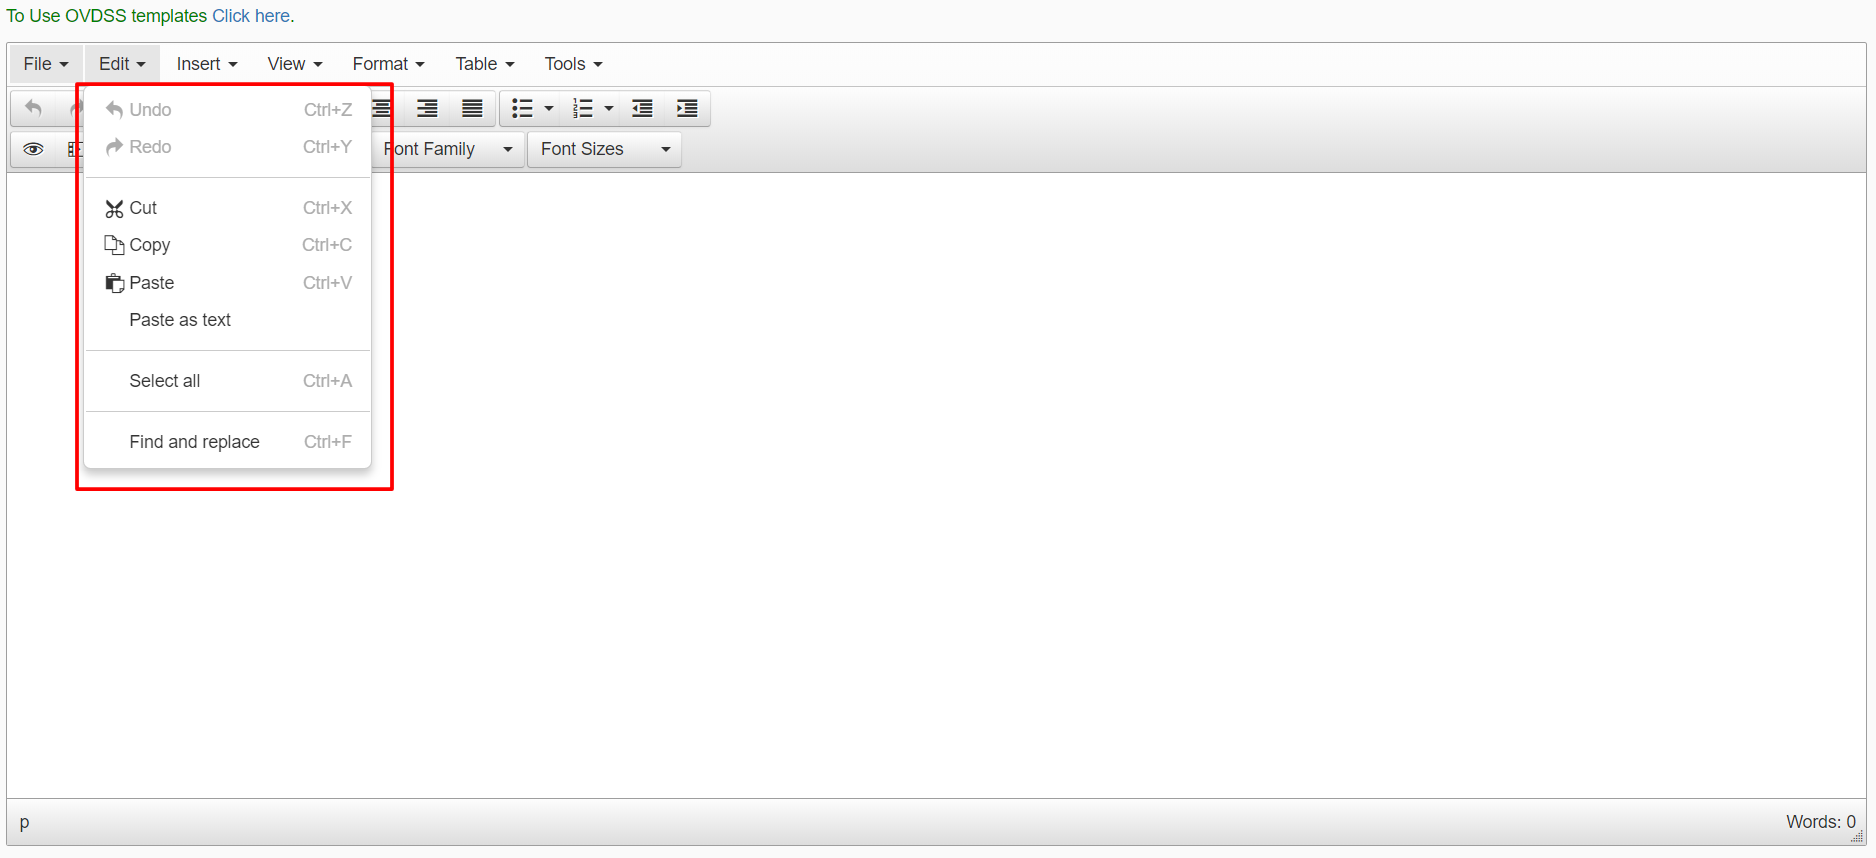Follow the 'Click here' templates link
The height and width of the screenshot is (858, 1876).
coord(251,16)
